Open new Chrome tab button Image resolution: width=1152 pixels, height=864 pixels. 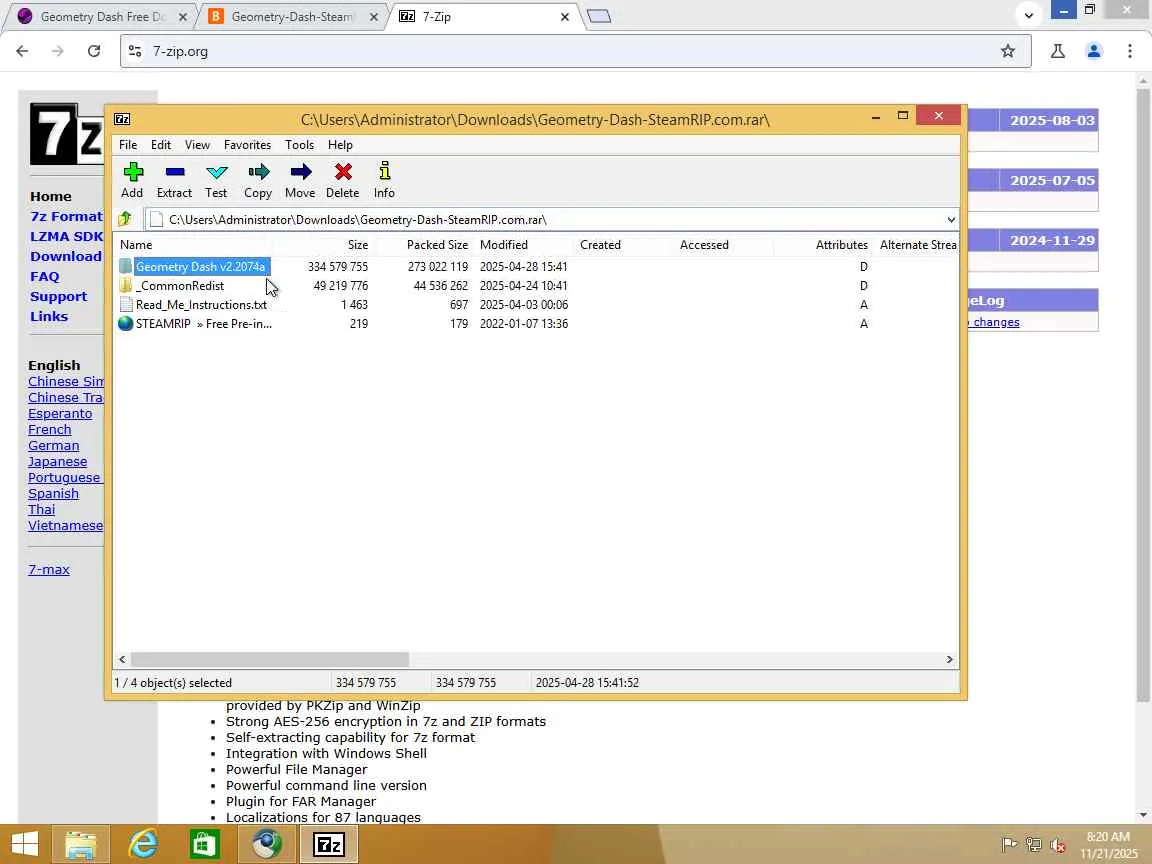tap(600, 16)
